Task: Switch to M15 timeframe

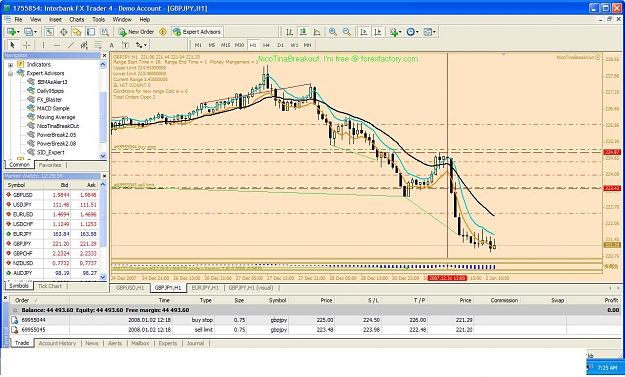Action: [x=225, y=45]
